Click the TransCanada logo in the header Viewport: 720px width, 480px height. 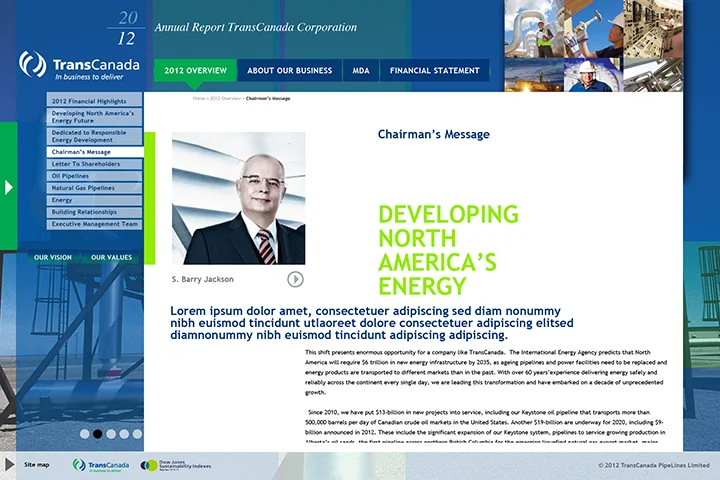tap(79, 66)
